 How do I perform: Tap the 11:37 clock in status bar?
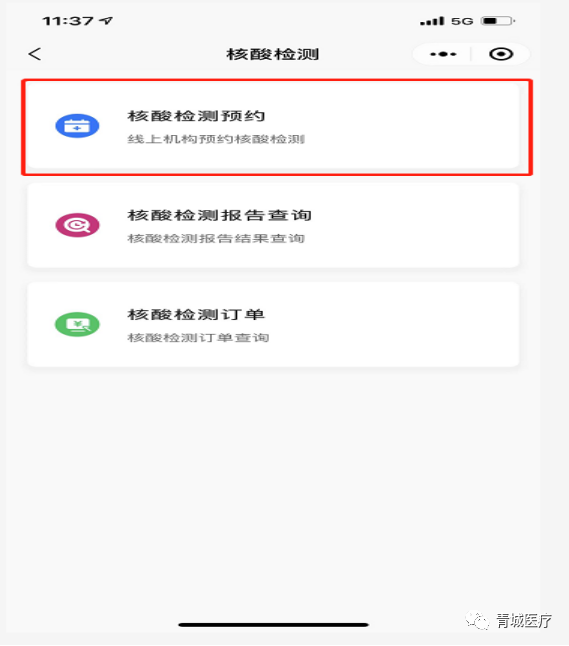click(68, 21)
